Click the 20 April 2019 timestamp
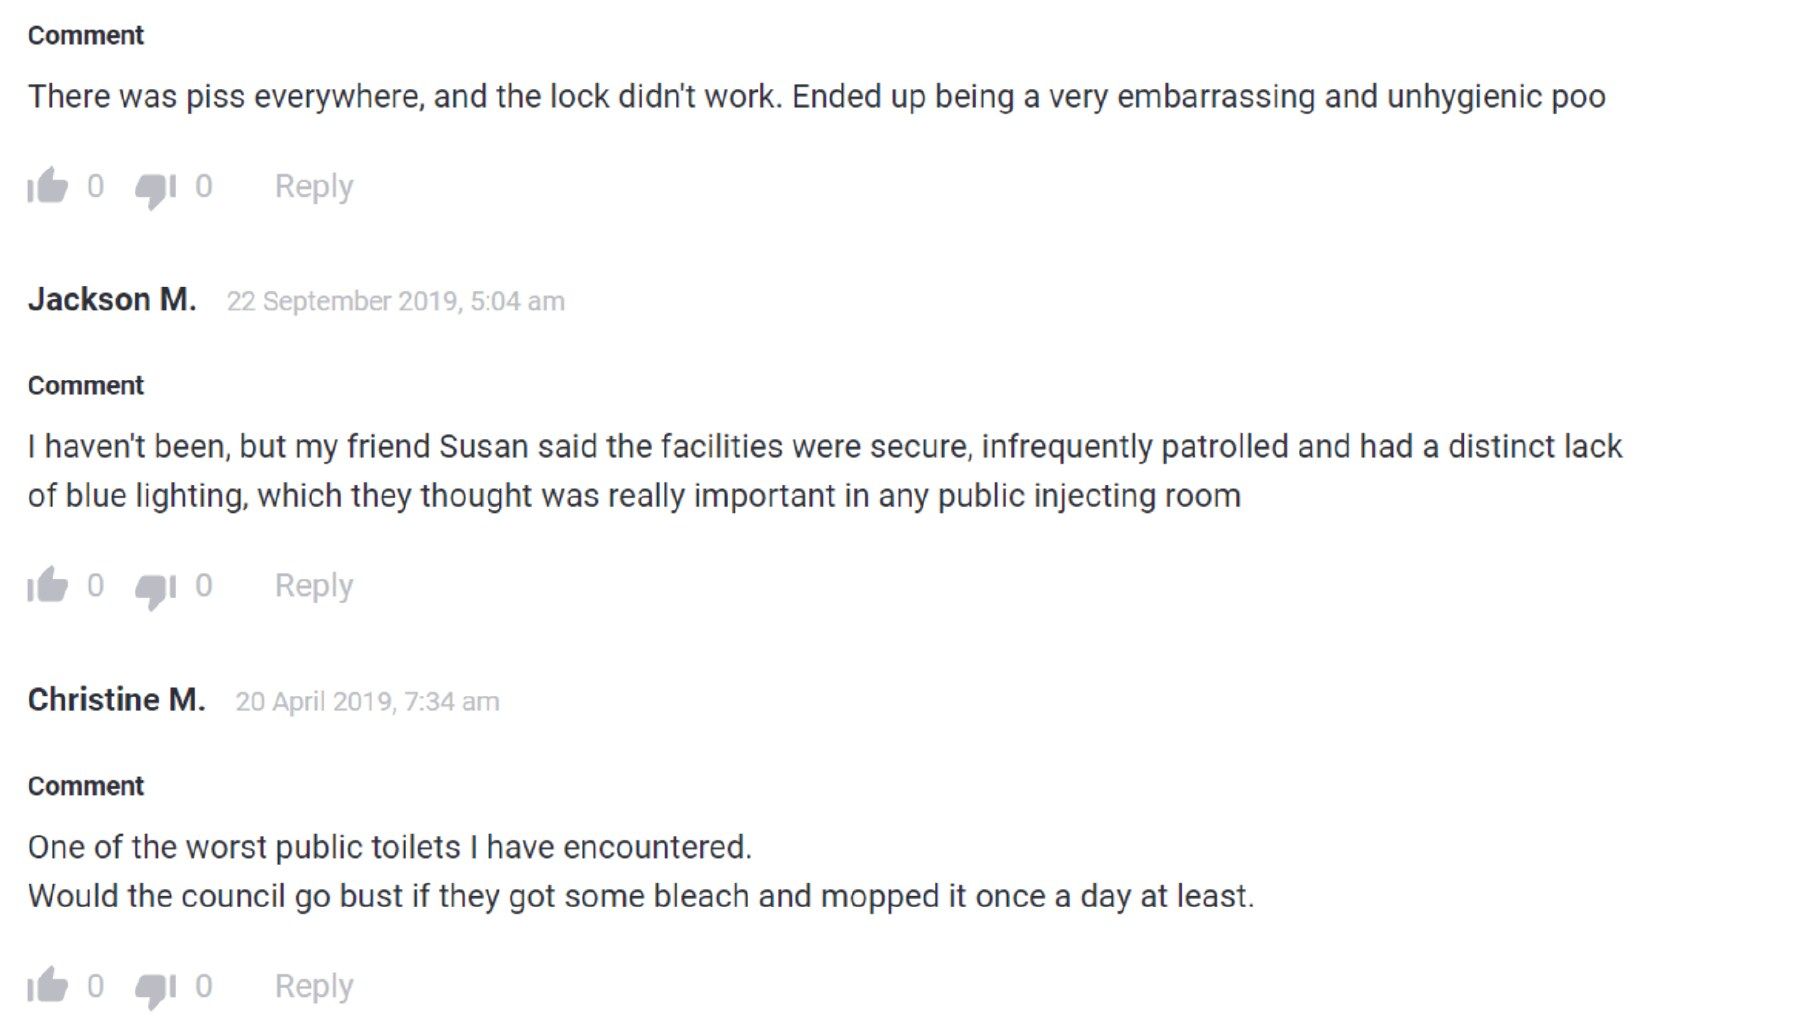Screen dimensions: 1800x1018 [367, 701]
